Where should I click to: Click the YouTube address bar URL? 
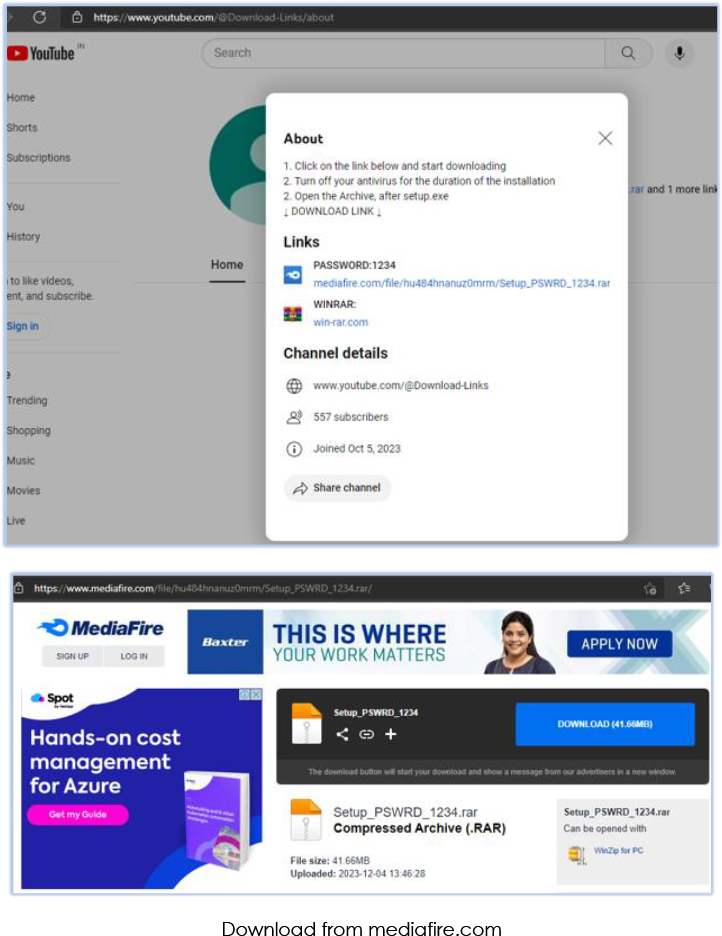click(x=214, y=17)
